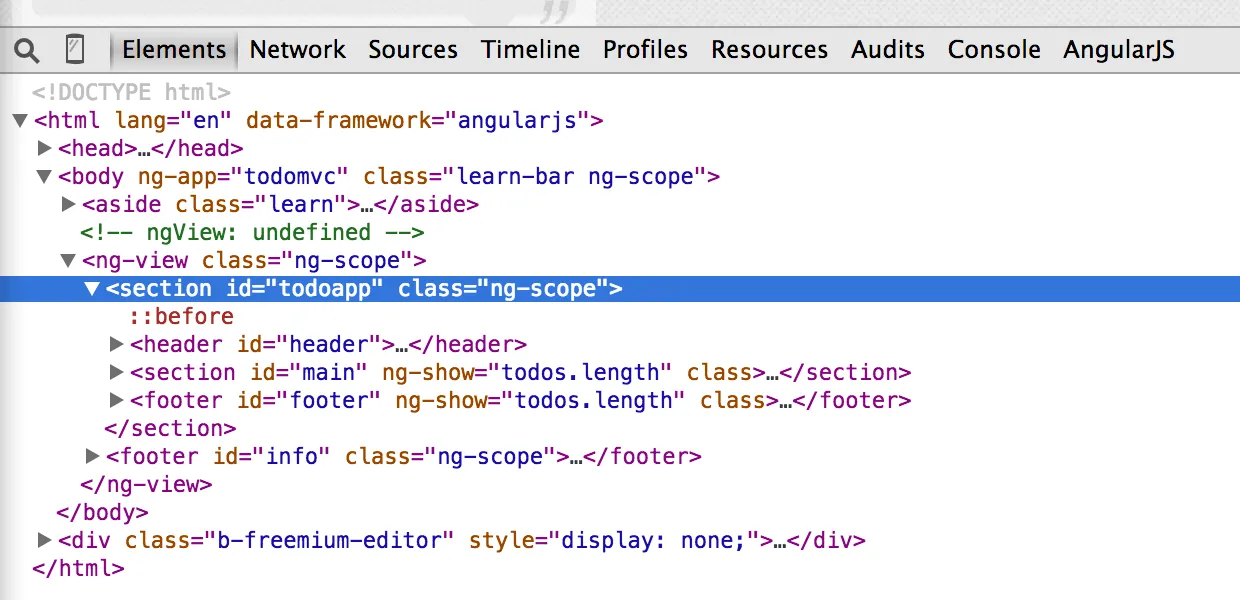Open the AngularJS tab
This screenshot has height=600, width=1240.
click(x=1118, y=49)
